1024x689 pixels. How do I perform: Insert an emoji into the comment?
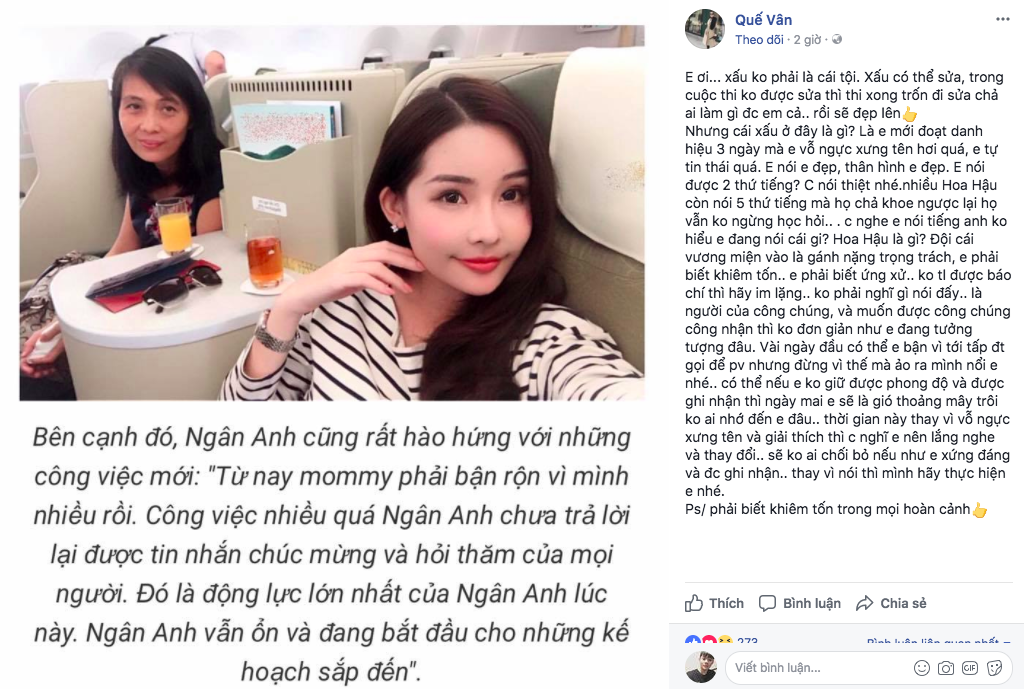921,667
